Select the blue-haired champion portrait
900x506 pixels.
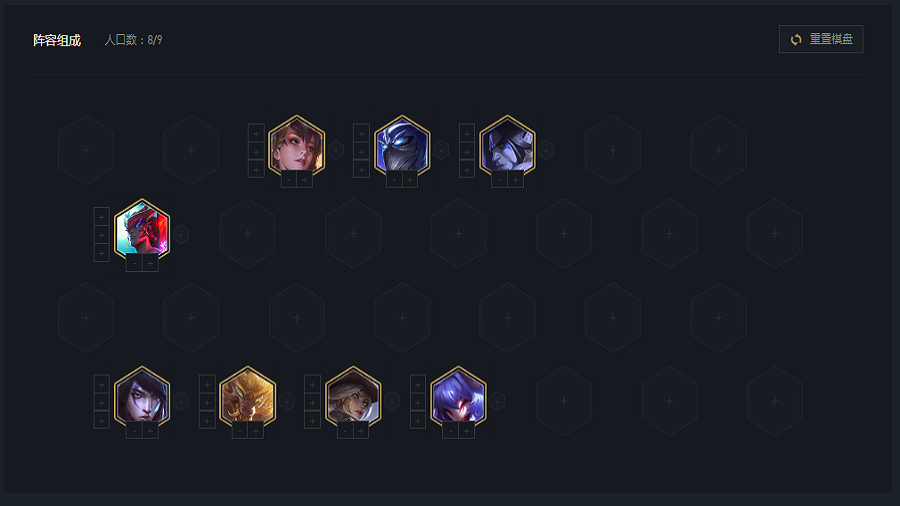pos(458,397)
